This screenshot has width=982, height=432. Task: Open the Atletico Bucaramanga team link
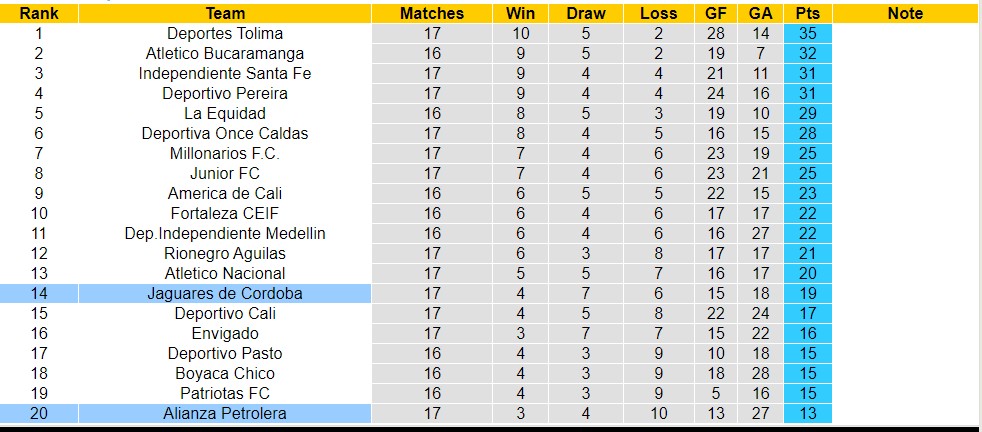click(x=225, y=53)
